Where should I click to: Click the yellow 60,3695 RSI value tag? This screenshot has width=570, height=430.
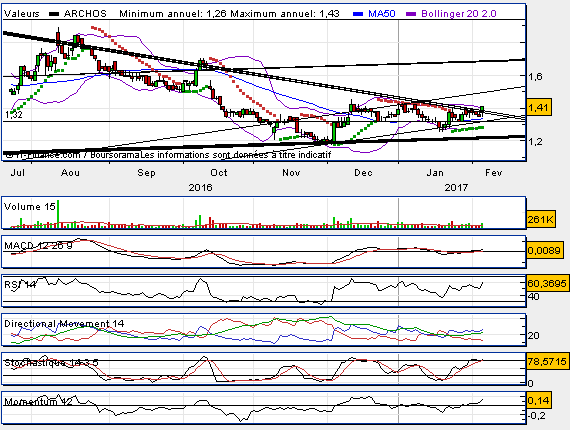547,283
